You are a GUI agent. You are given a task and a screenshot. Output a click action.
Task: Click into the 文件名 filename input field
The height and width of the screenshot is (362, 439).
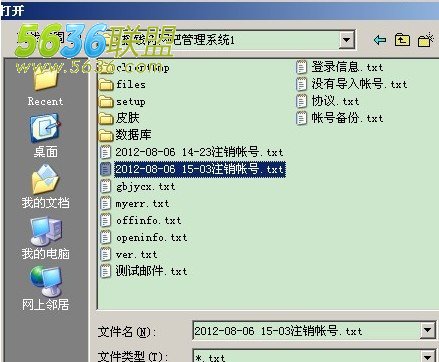coord(306,331)
